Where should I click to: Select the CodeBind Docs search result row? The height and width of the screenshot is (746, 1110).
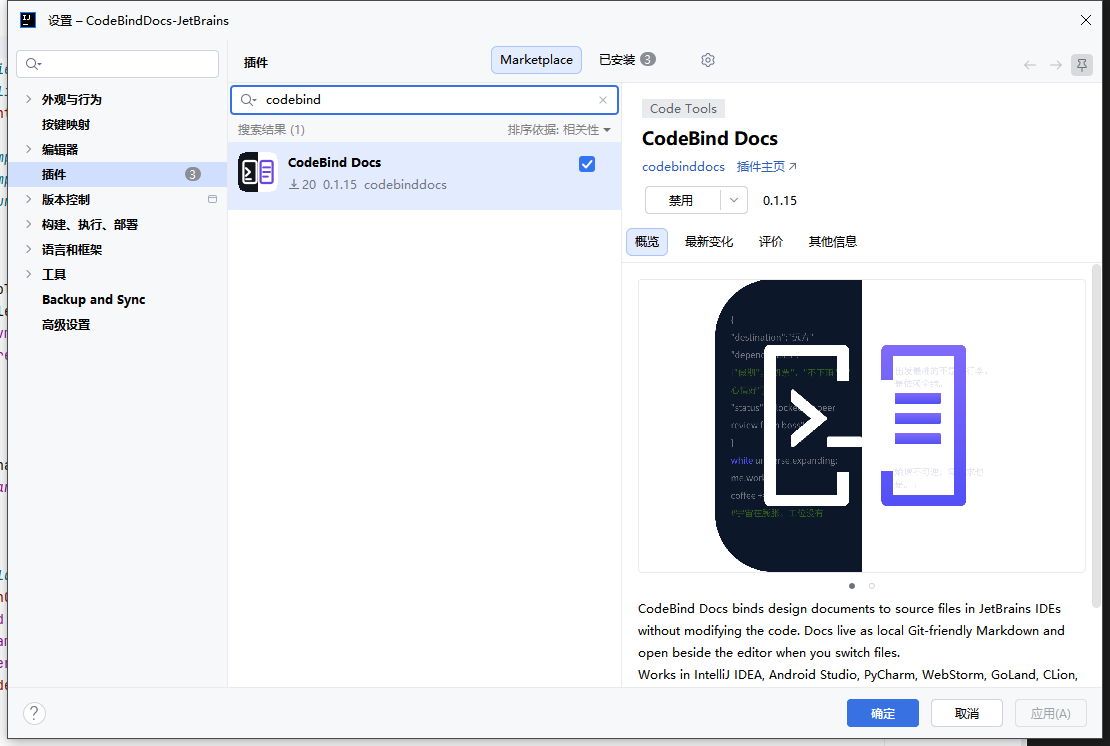pos(425,176)
